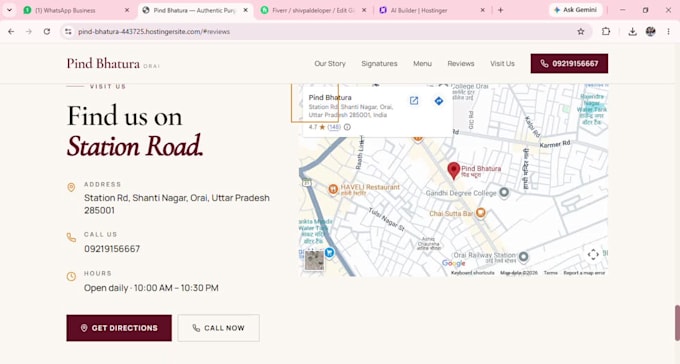Go back with browser back arrow
The width and height of the screenshot is (680, 364).
point(11,31)
